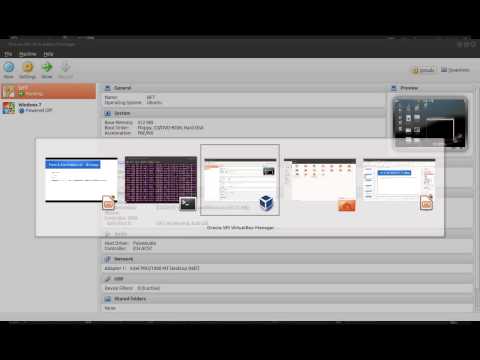Viewport: 480px width, 360px height.
Task: Select the VirtualBox Manager window thumbnail
Action: click(x=240, y=180)
